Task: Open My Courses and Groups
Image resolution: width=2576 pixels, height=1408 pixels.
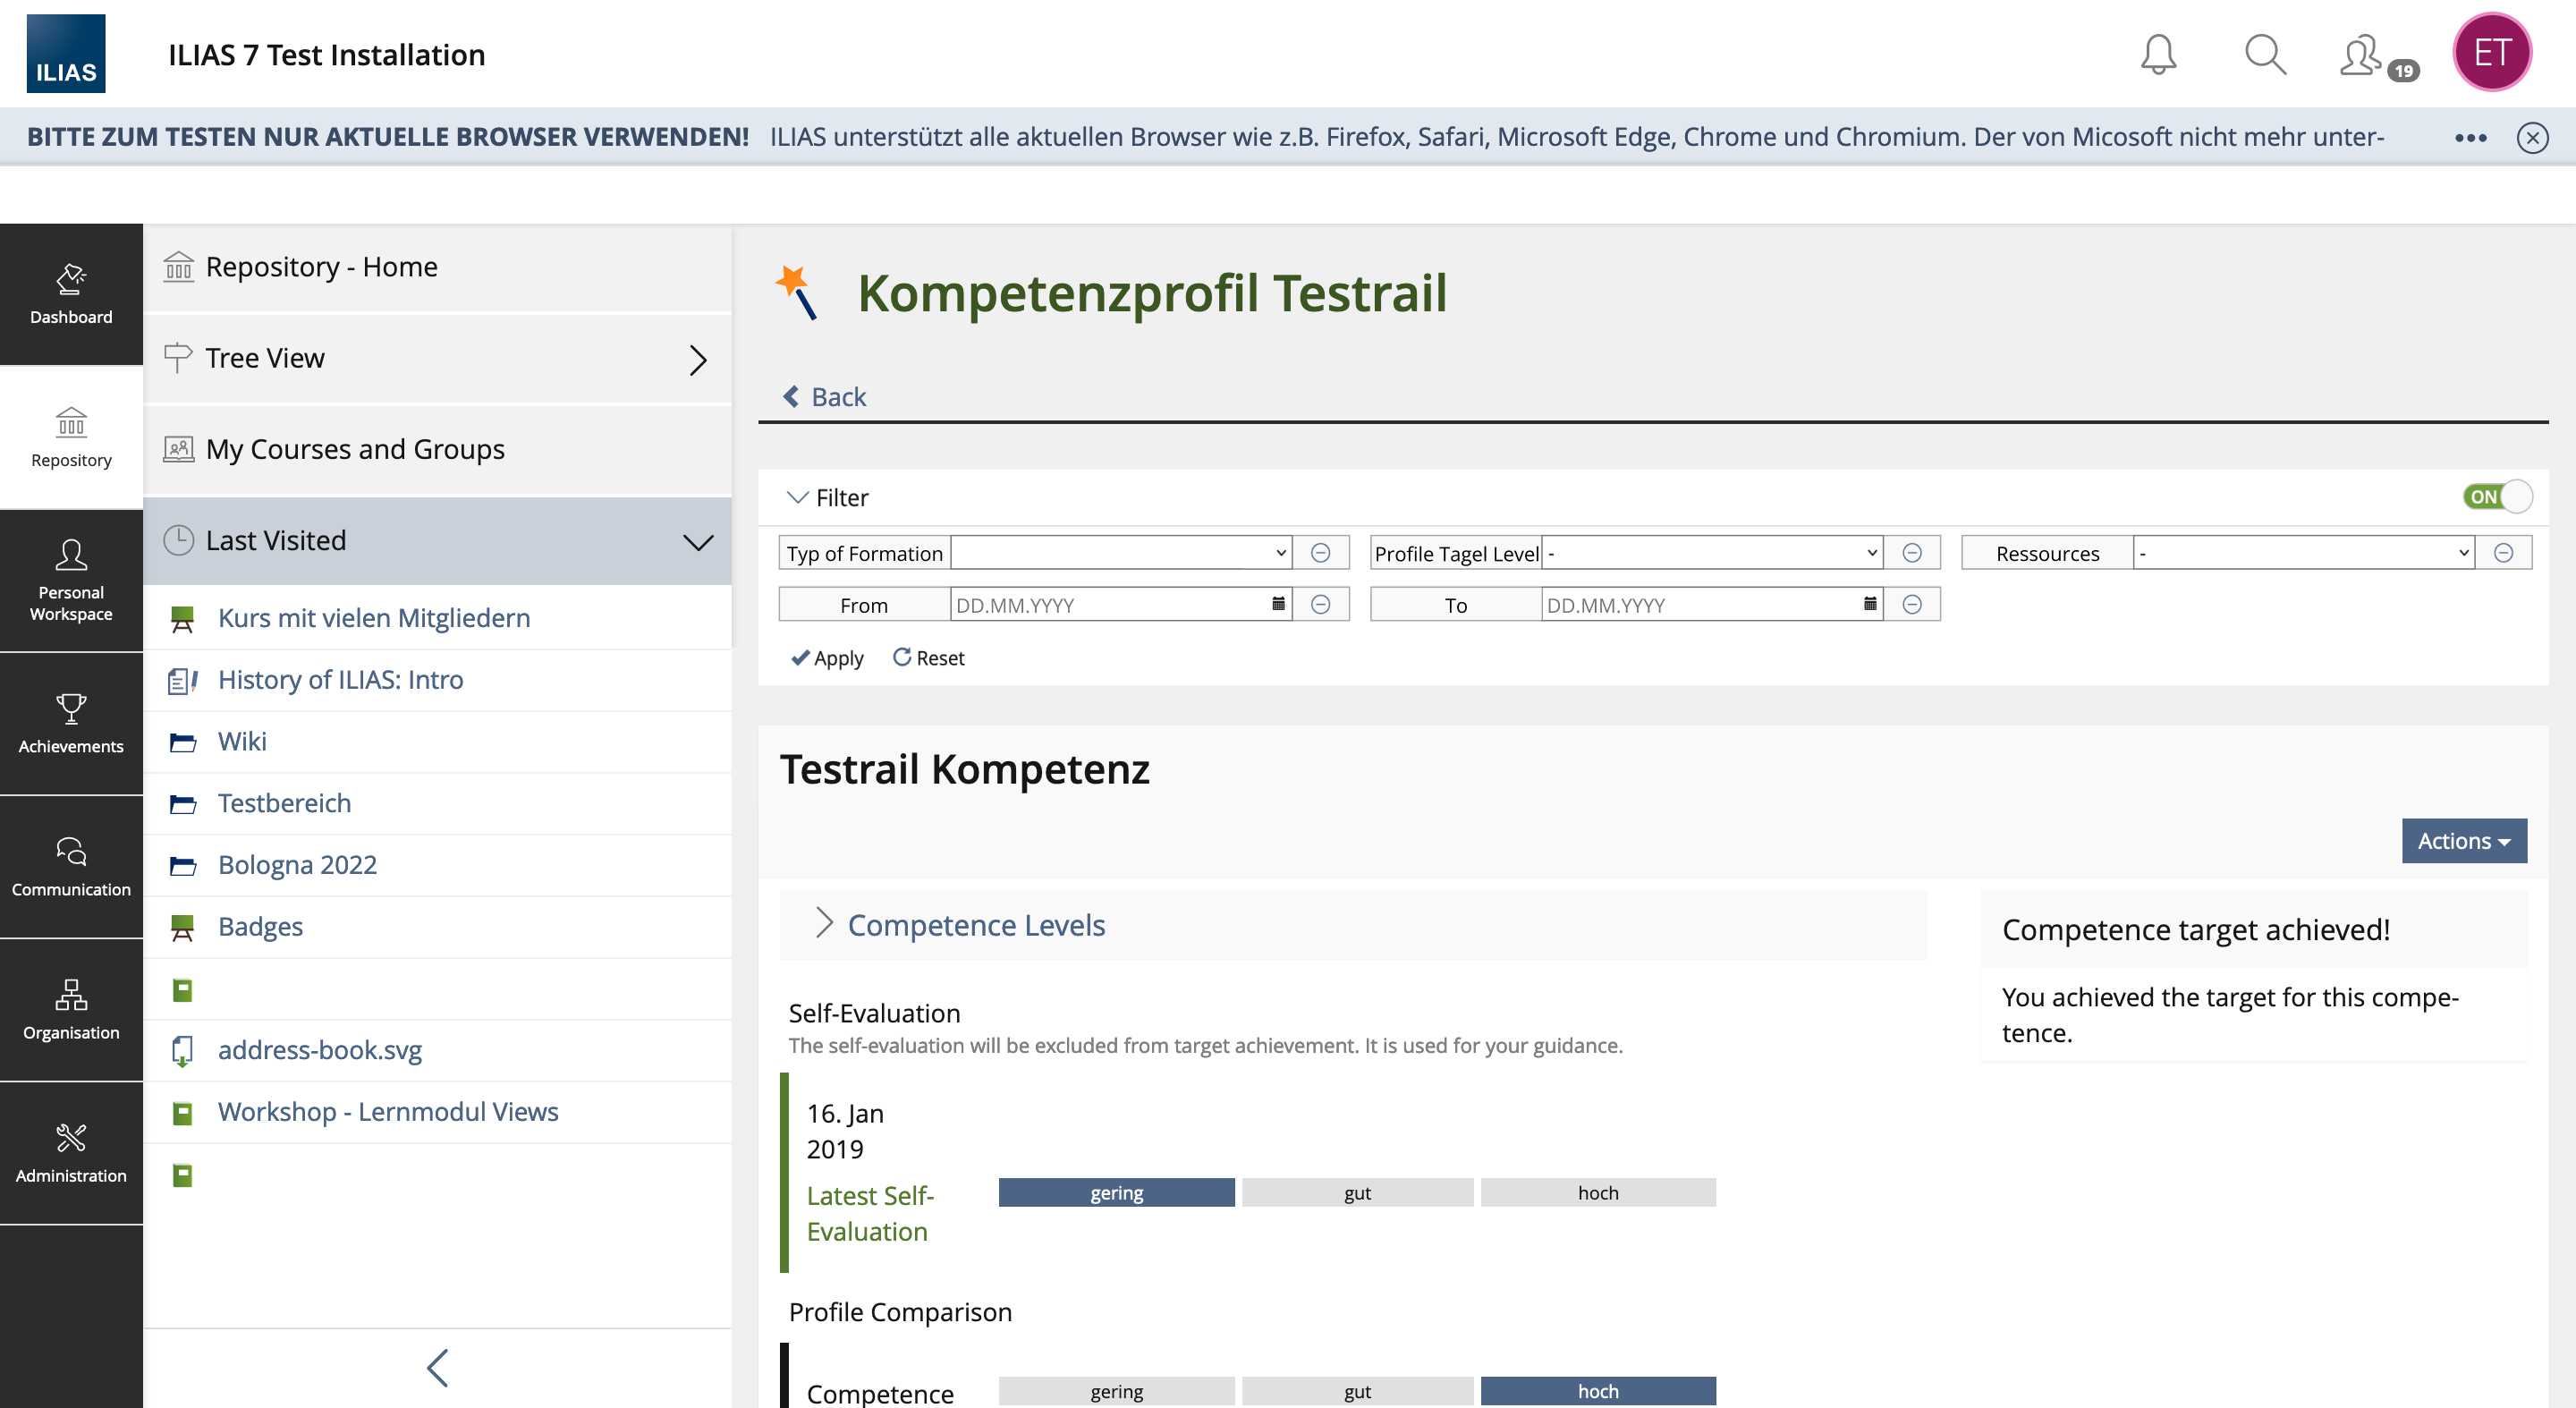Action: pyautogui.click(x=354, y=449)
